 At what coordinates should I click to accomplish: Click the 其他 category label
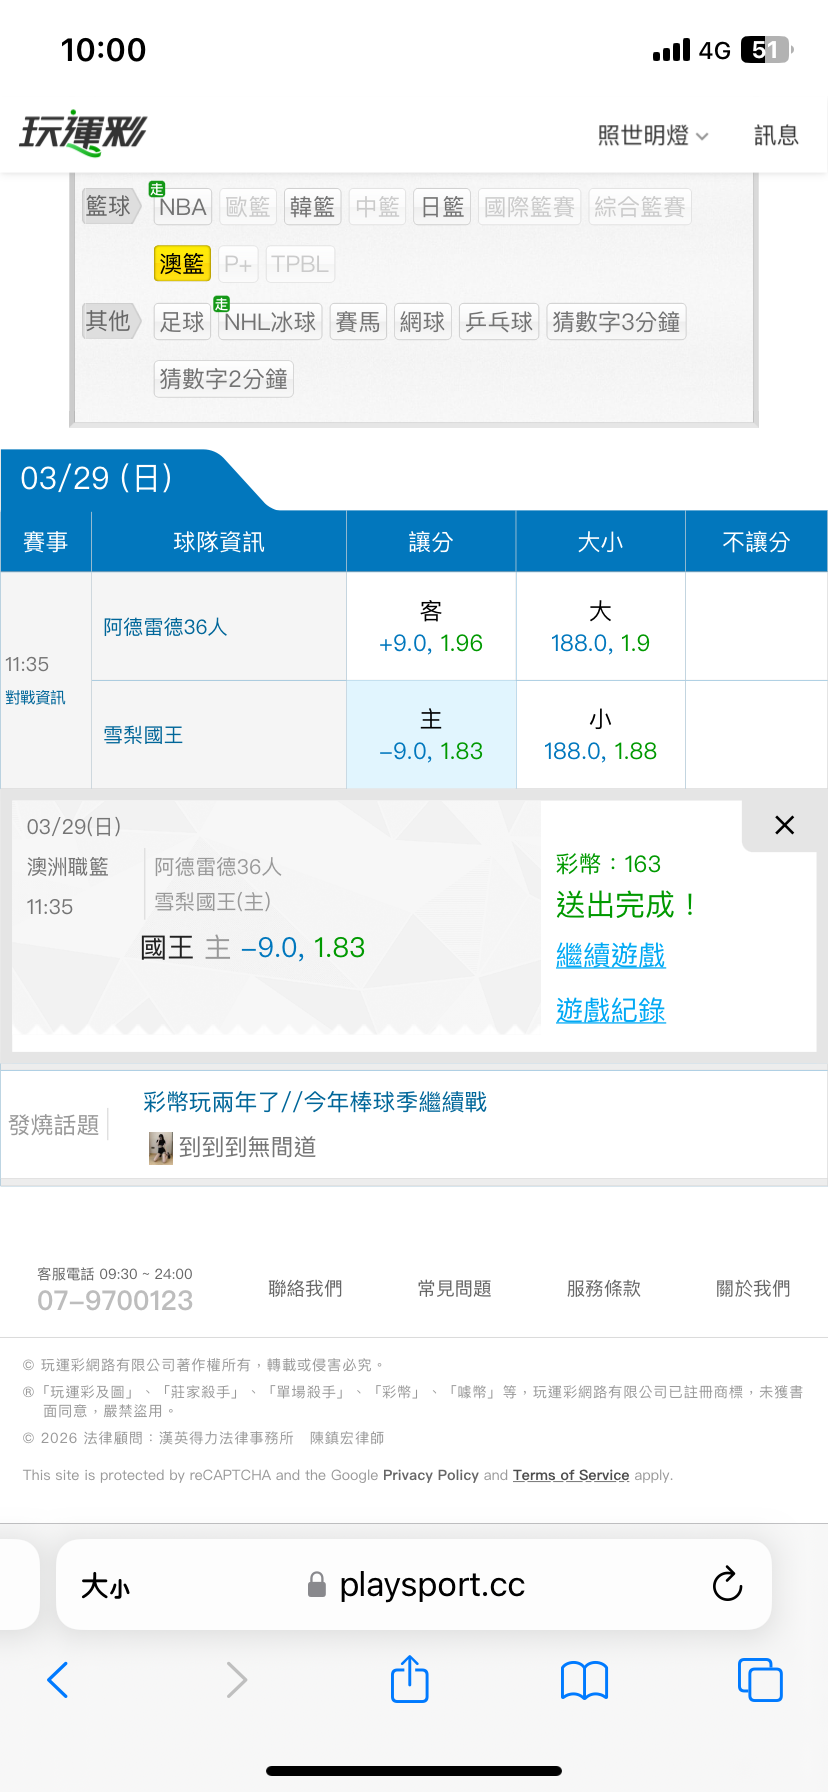[x=110, y=321]
